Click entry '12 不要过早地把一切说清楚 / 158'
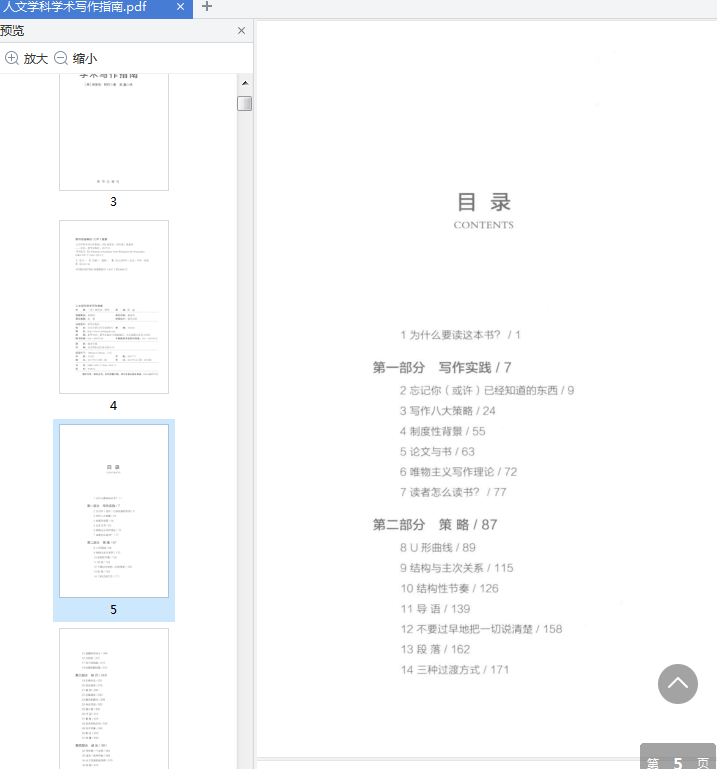The width and height of the screenshot is (717, 769). click(481, 629)
